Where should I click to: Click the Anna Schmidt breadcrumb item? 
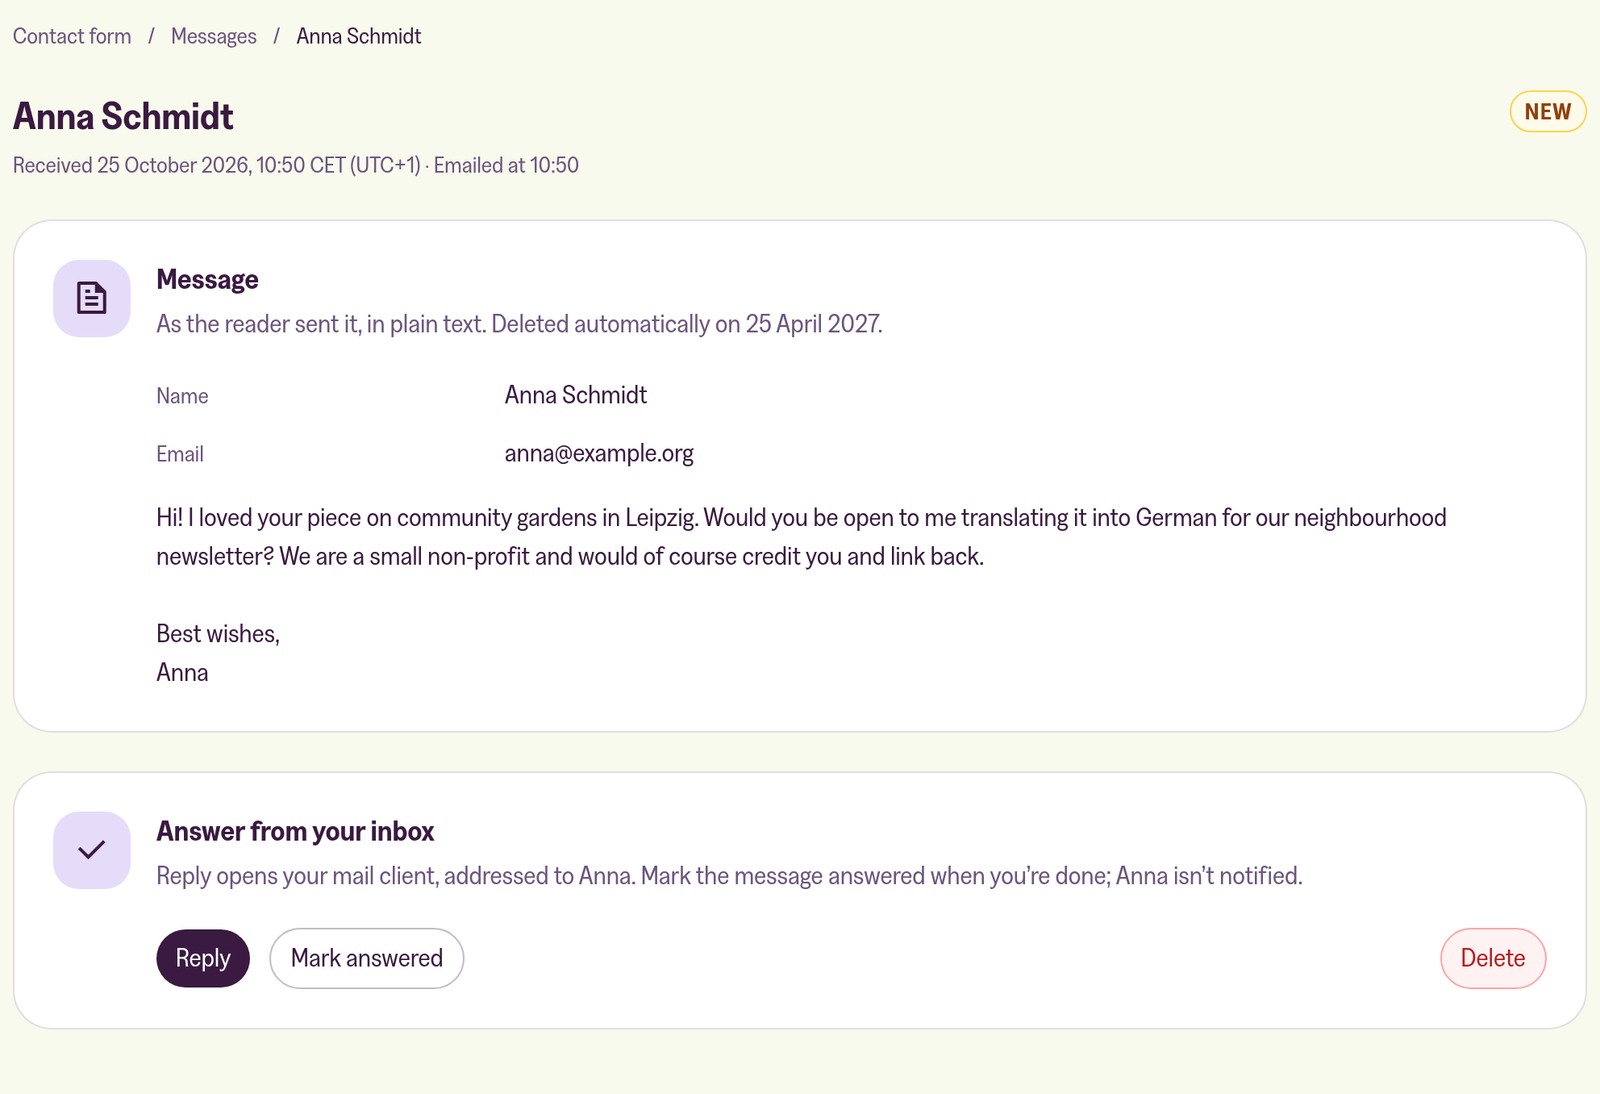coord(359,36)
